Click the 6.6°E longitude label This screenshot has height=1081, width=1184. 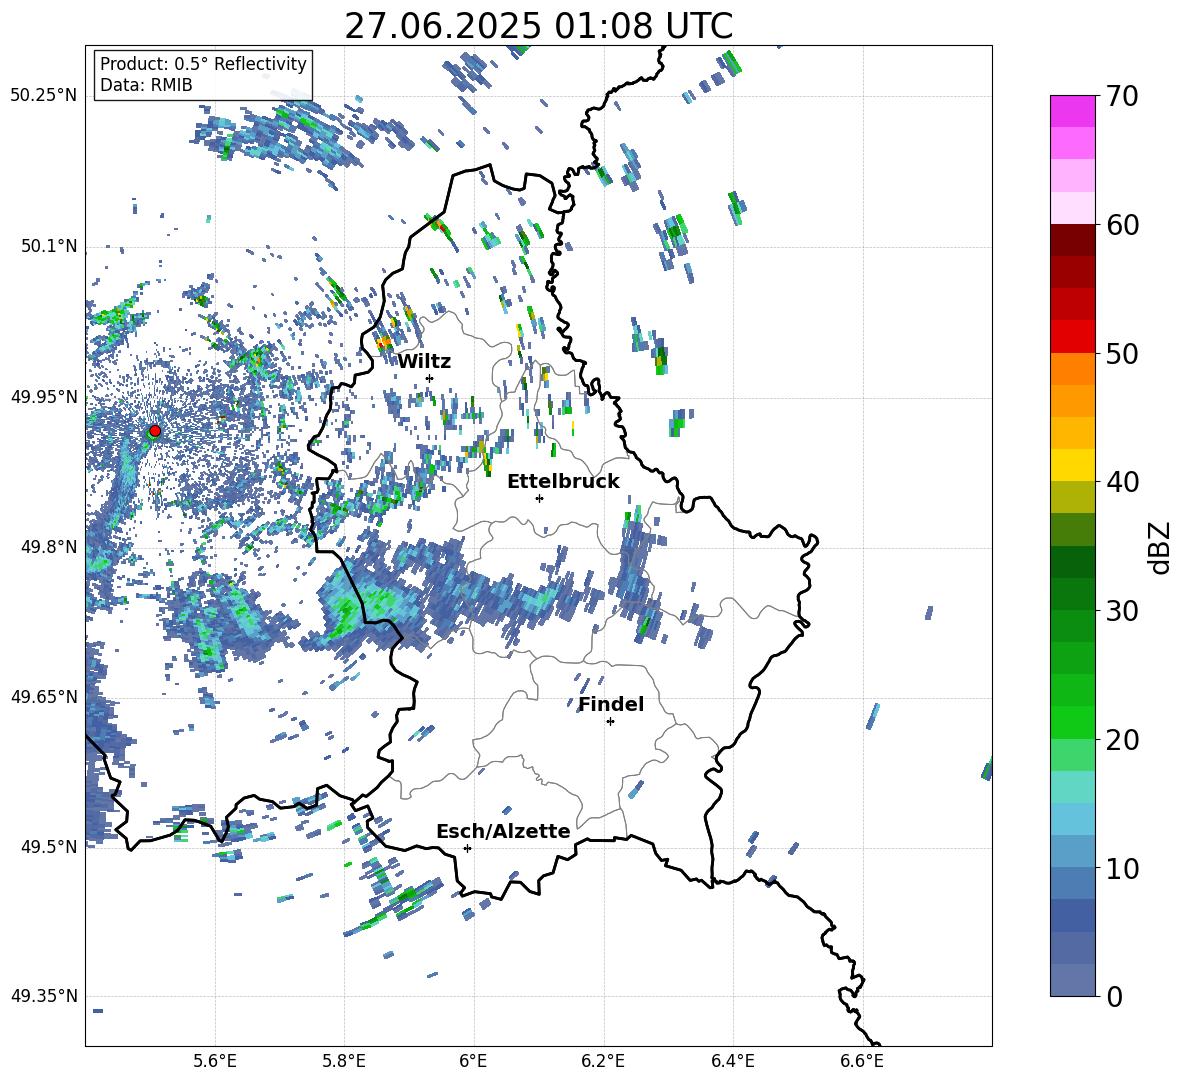coord(862,1061)
